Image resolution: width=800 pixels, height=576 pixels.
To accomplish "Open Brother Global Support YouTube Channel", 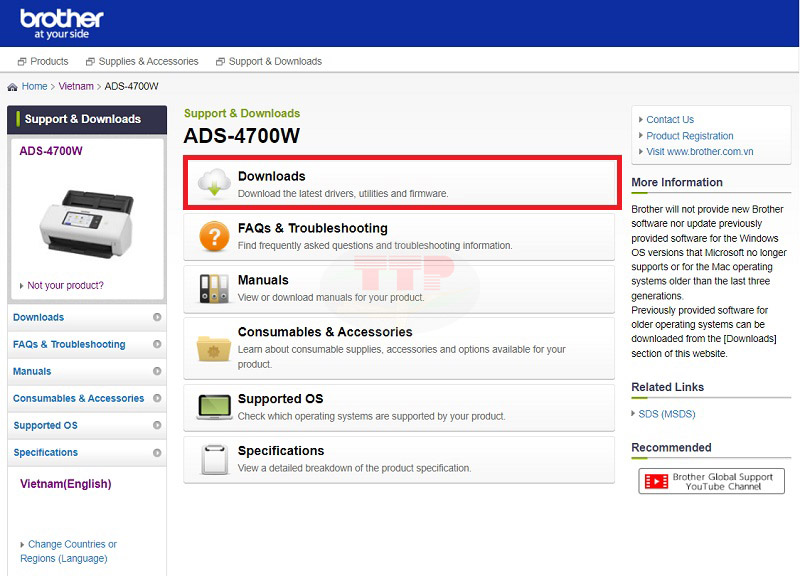I will click(x=711, y=481).
